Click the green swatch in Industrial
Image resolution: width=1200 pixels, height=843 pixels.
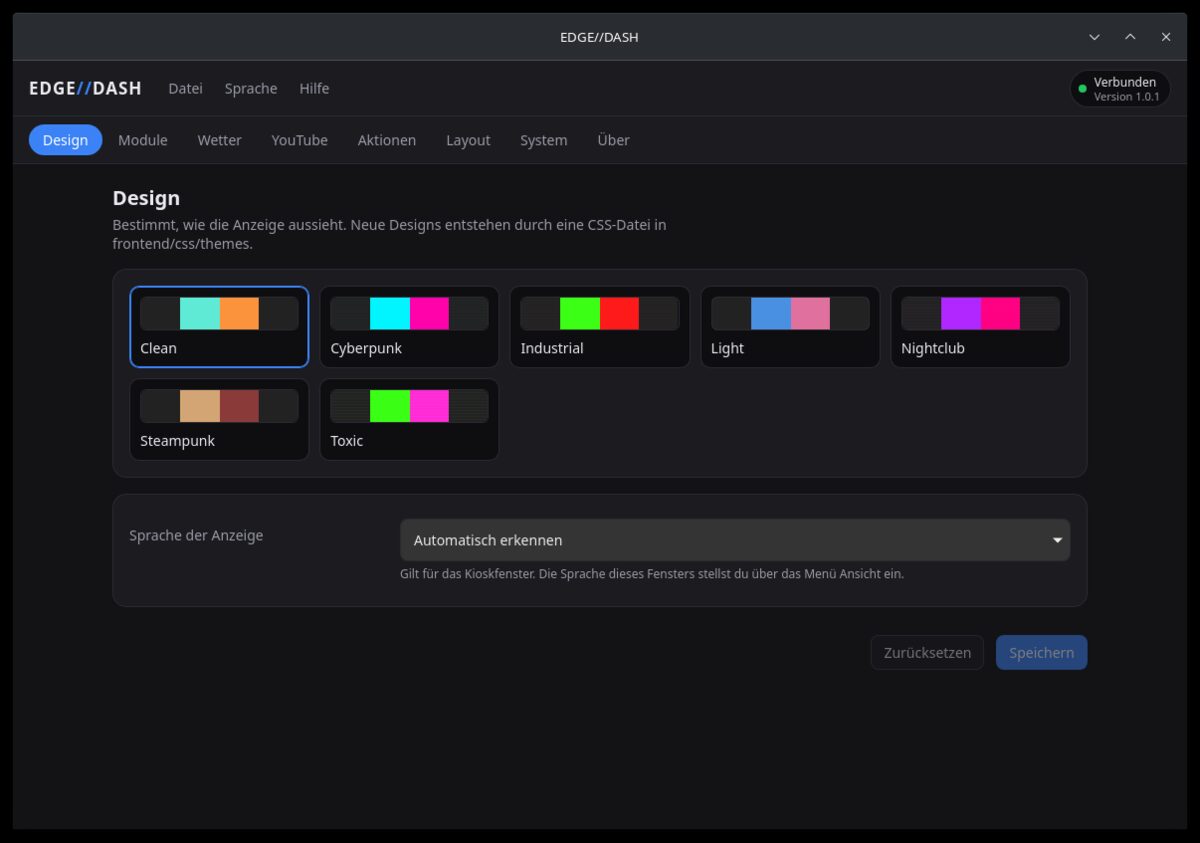(x=580, y=313)
